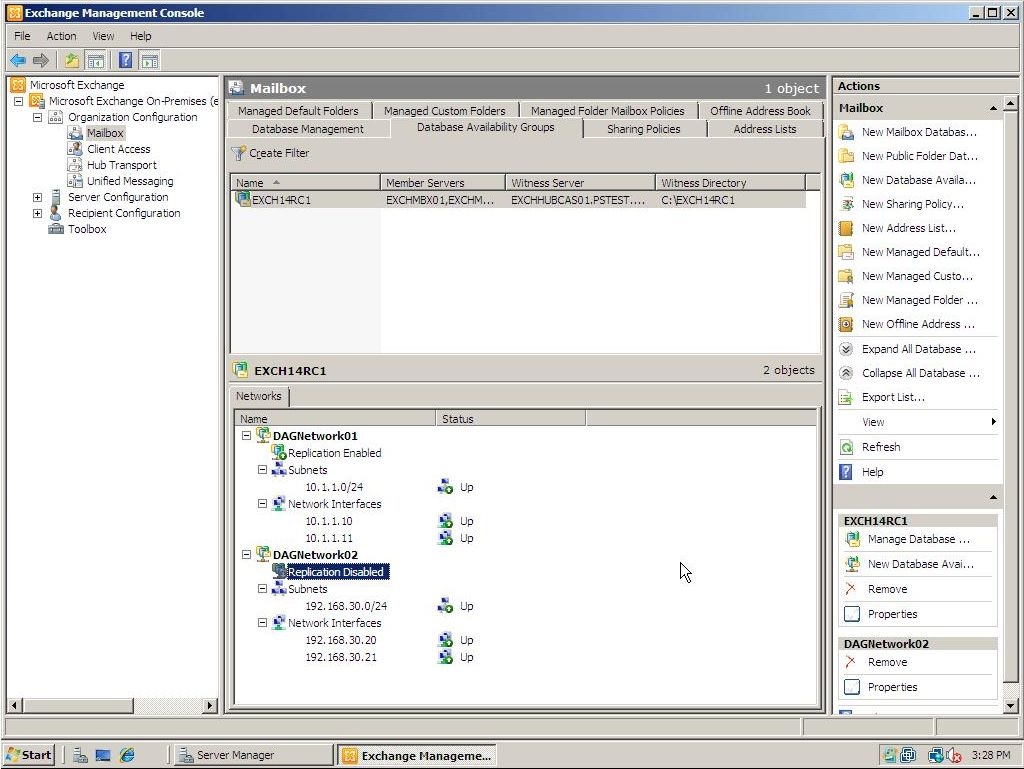Click the New Sharing Policy icon

tap(846, 204)
